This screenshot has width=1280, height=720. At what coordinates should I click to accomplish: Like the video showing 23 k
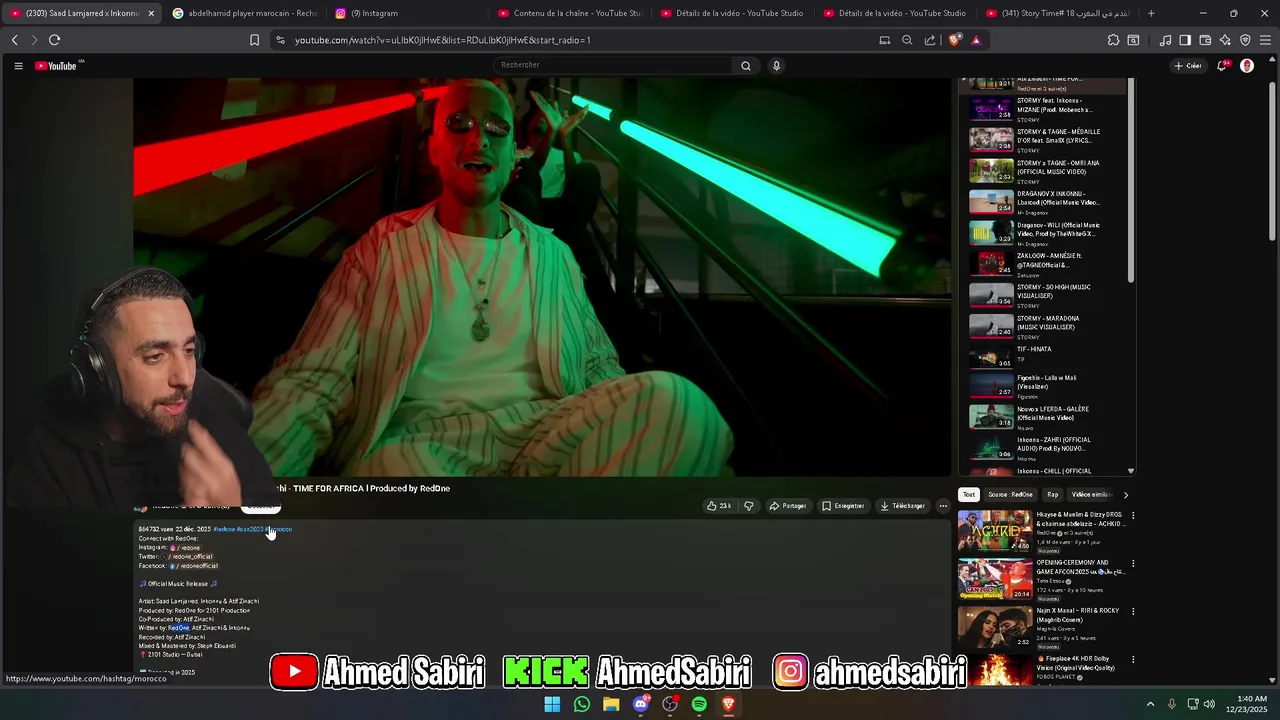pos(719,506)
